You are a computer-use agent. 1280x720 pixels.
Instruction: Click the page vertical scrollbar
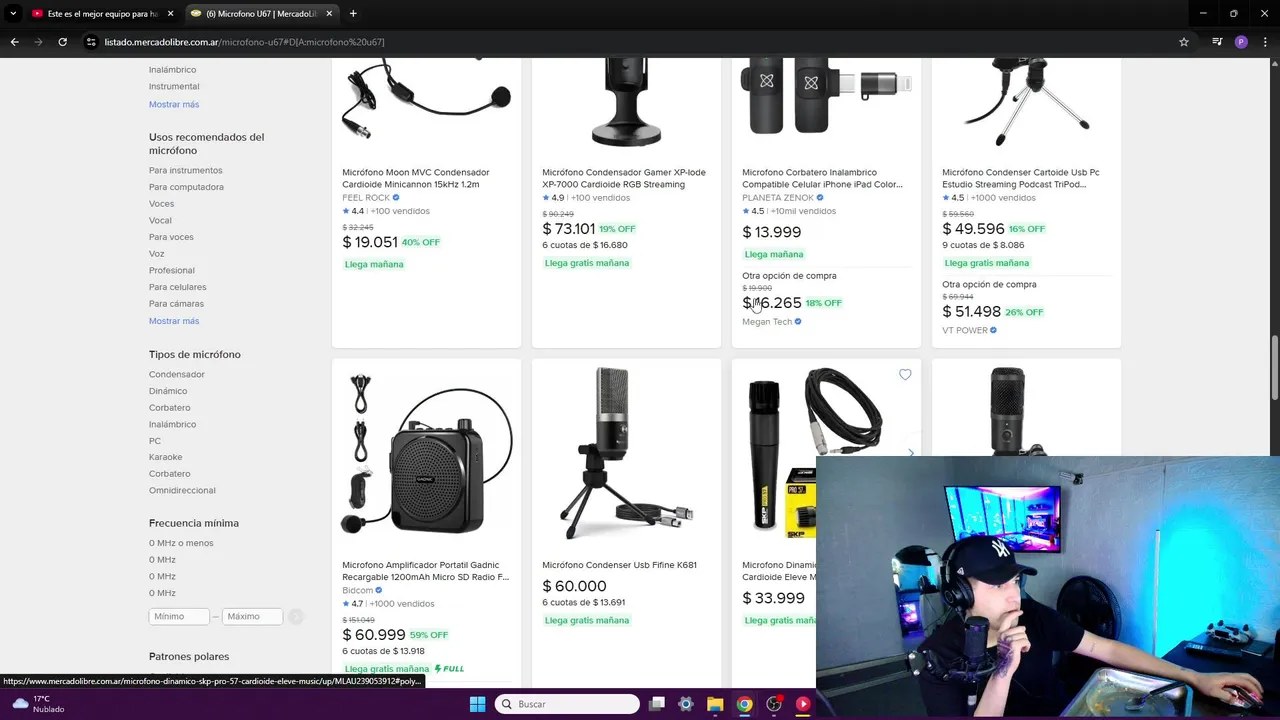(1274, 370)
